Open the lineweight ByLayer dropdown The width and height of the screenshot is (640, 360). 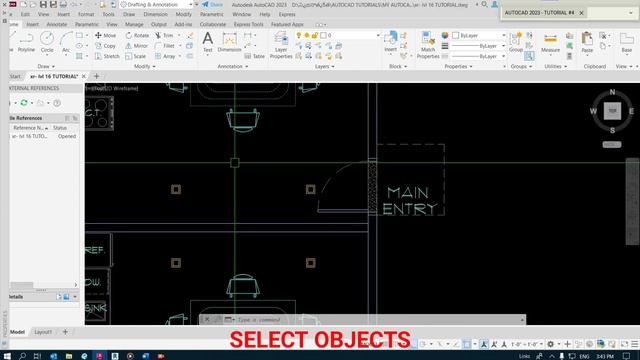[479, 46]
